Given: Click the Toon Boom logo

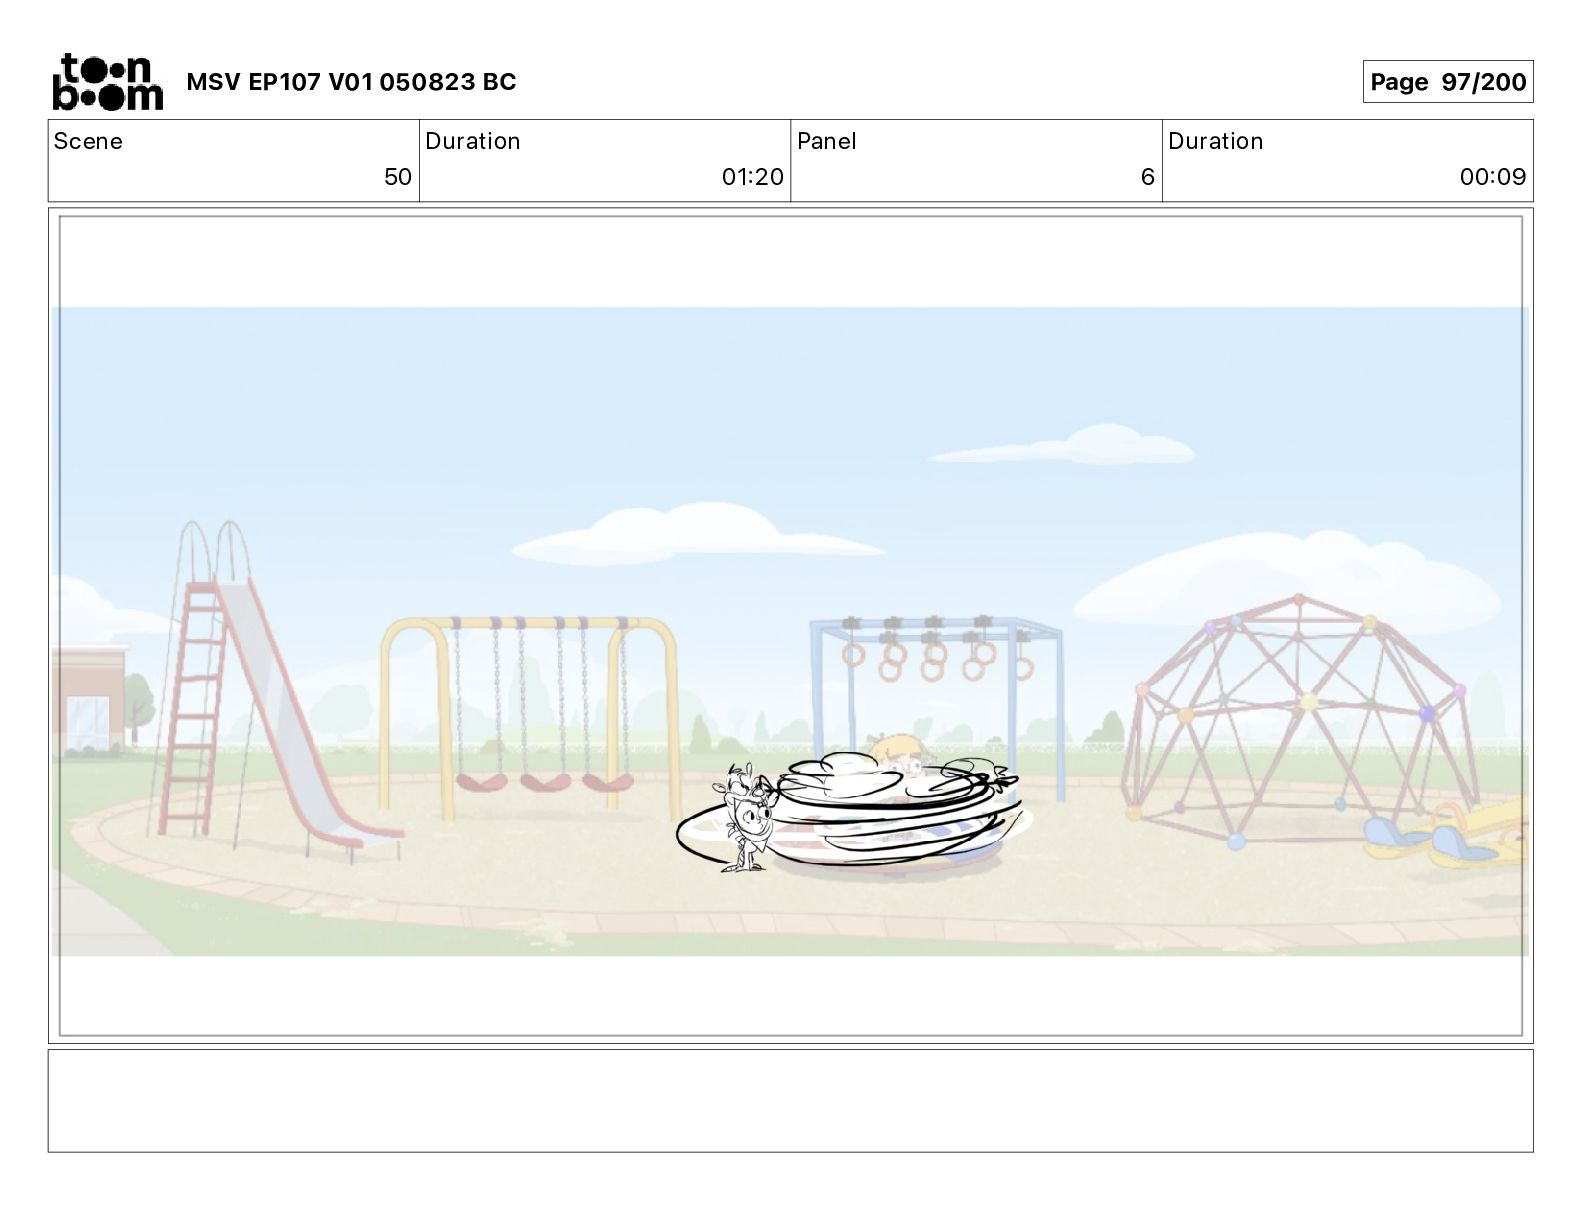Looking at the screenshot, I should (107, 81).
